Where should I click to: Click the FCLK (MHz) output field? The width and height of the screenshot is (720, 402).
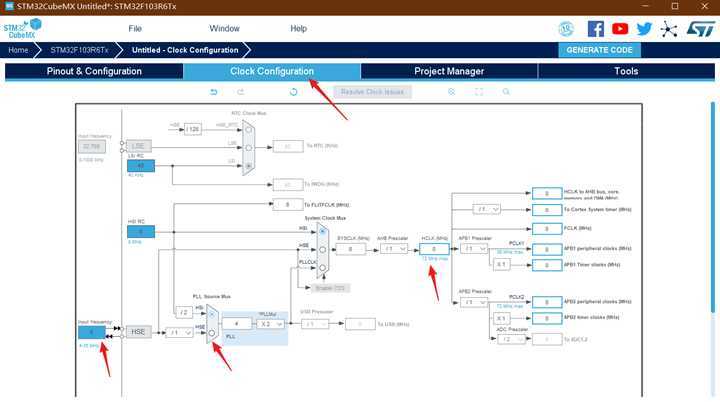click(547, 228)
